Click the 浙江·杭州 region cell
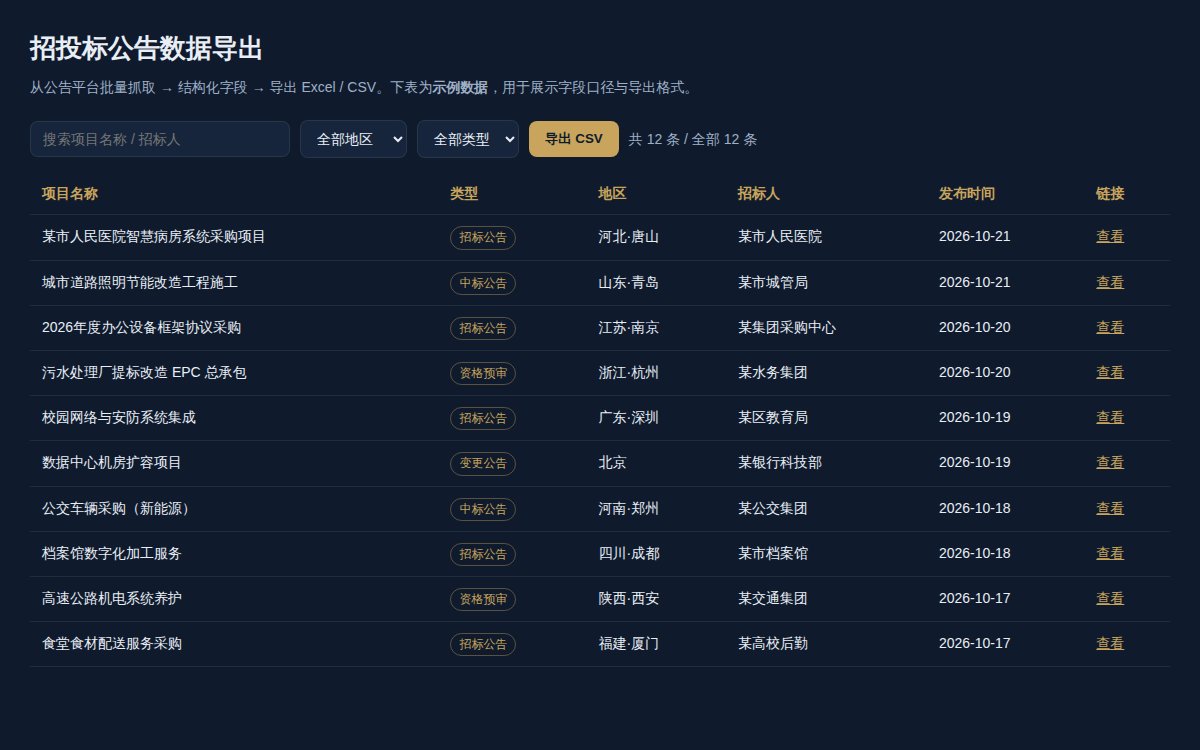 (x=628, y=373)
